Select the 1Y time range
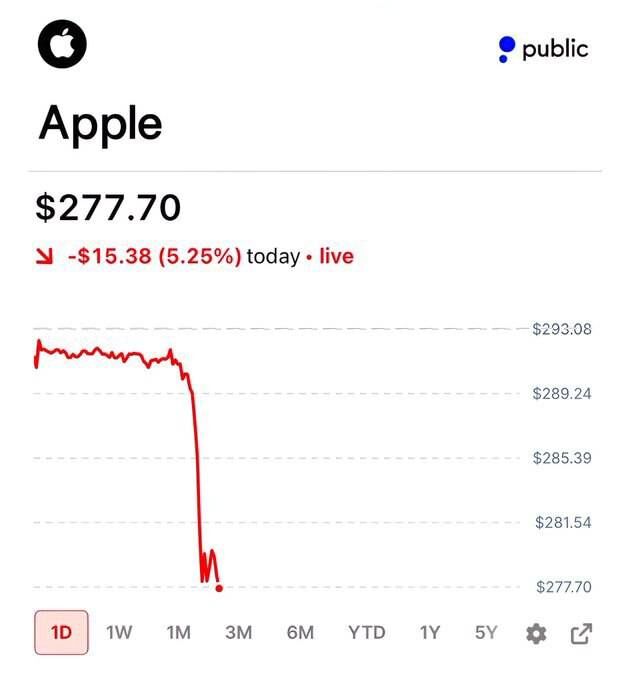Viewport: 623px width, 680px height. click(x=430, y=633)
